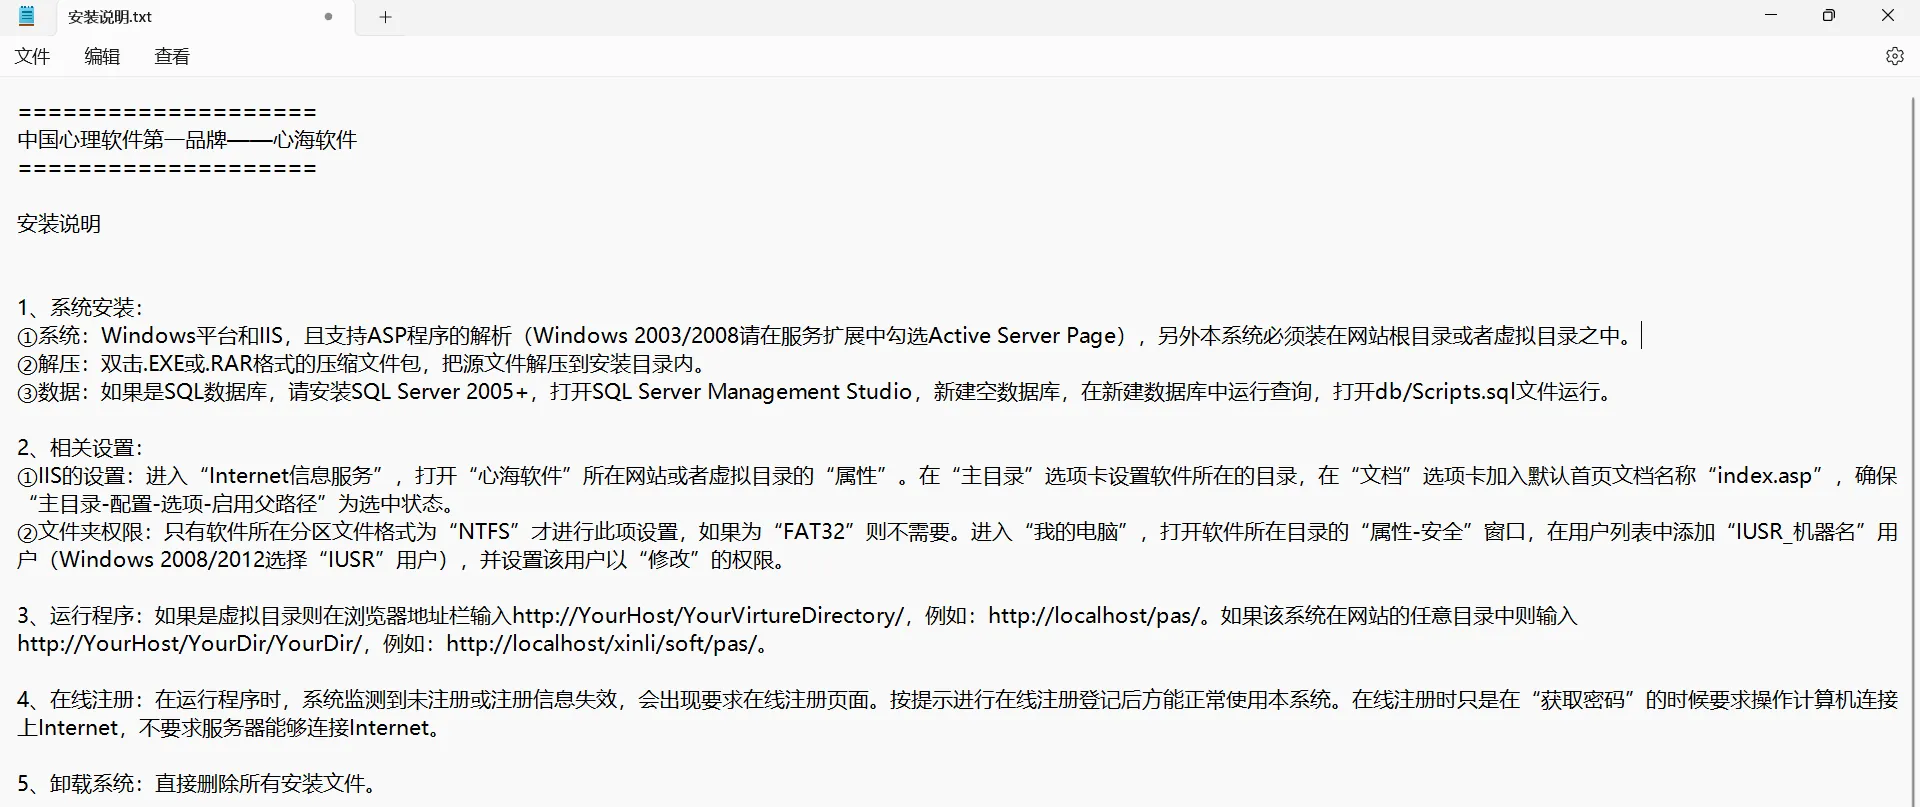
Task: Click the unsaved-changes dot on 安装说明.txt tab
Action: (x=328, y=17)
